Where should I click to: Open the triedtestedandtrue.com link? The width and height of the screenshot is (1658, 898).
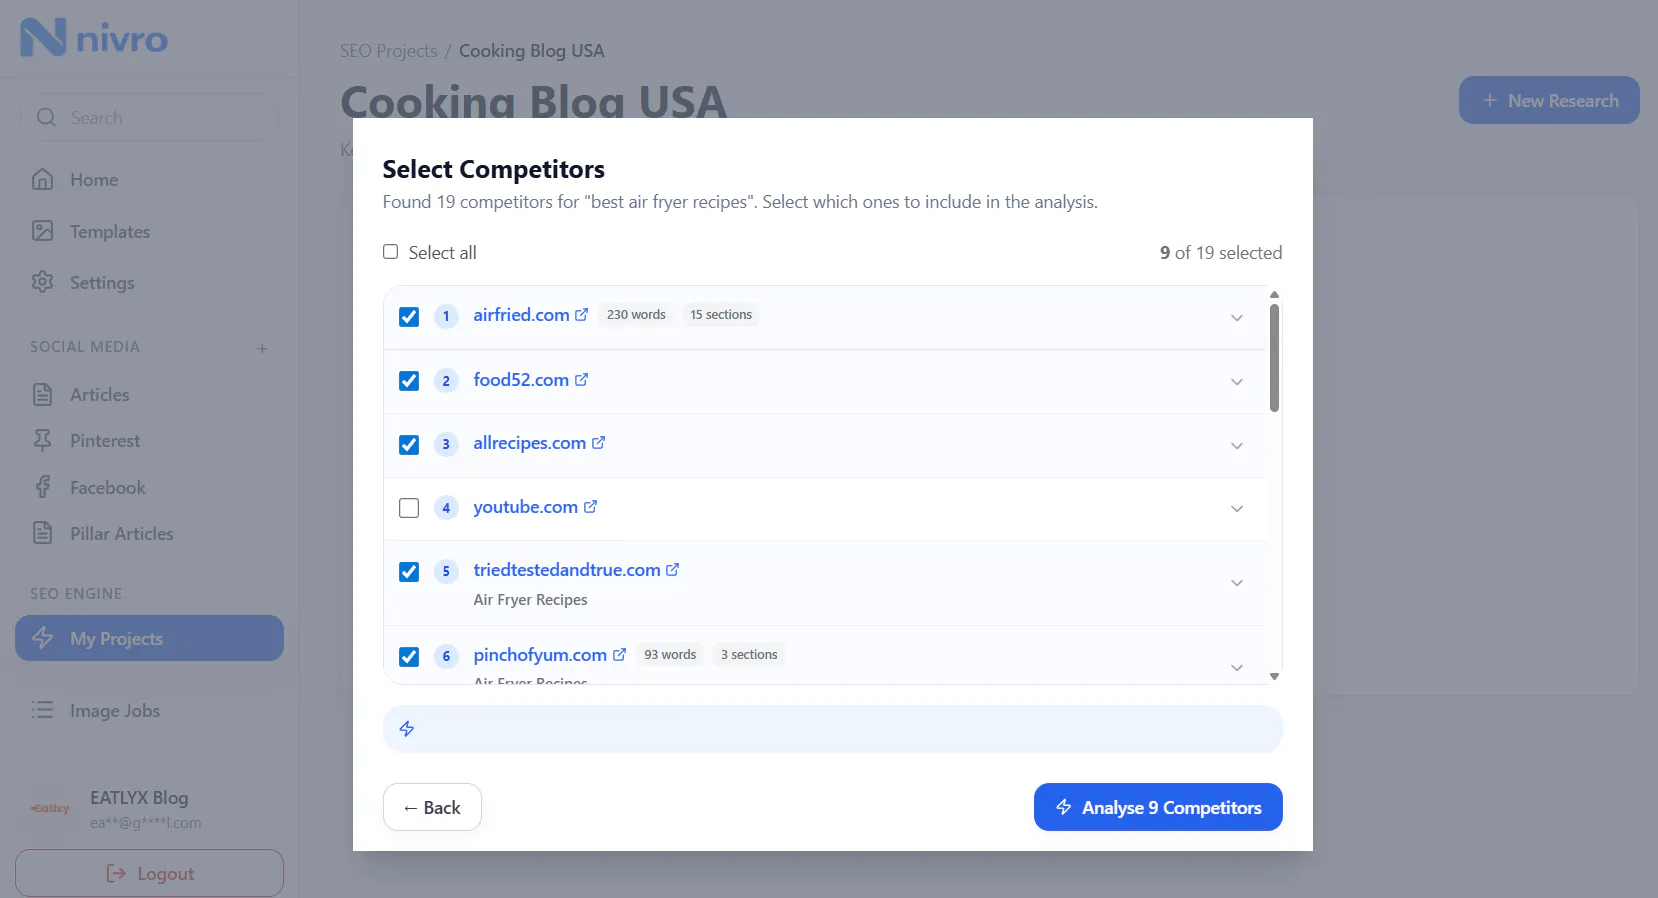pyautogui.click(x=567, y=570)
